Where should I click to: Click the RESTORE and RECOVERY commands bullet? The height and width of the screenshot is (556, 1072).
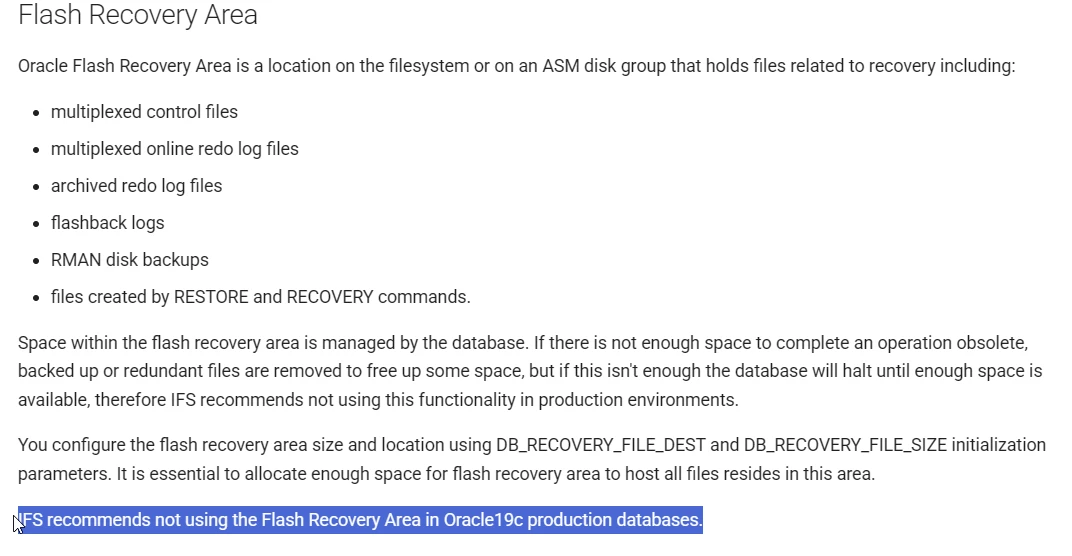pos(260,297)
